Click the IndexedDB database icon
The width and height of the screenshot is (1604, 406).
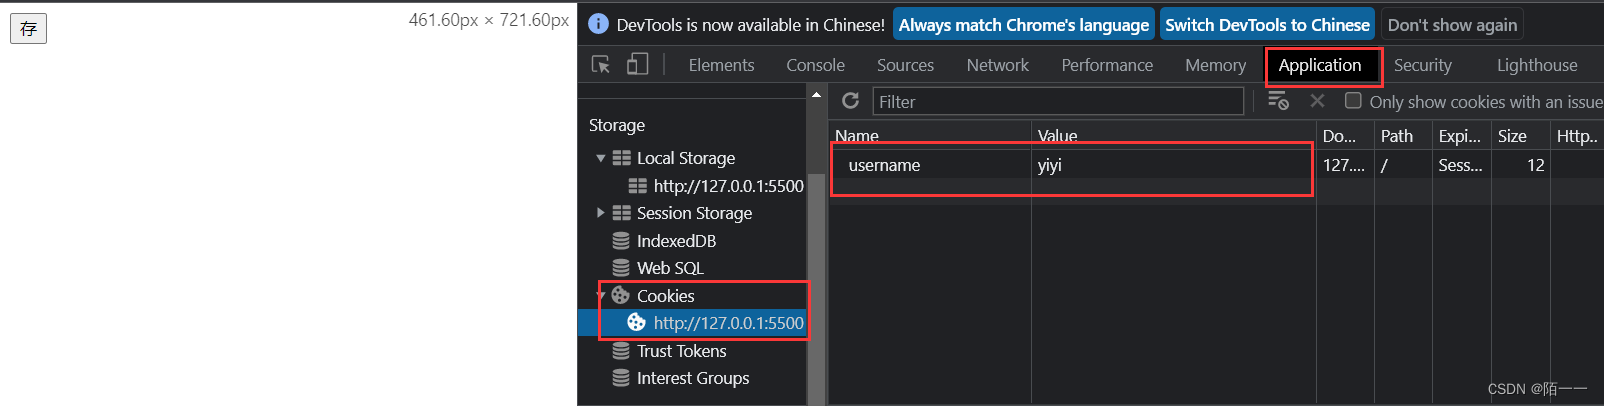[x=621, y=241]
